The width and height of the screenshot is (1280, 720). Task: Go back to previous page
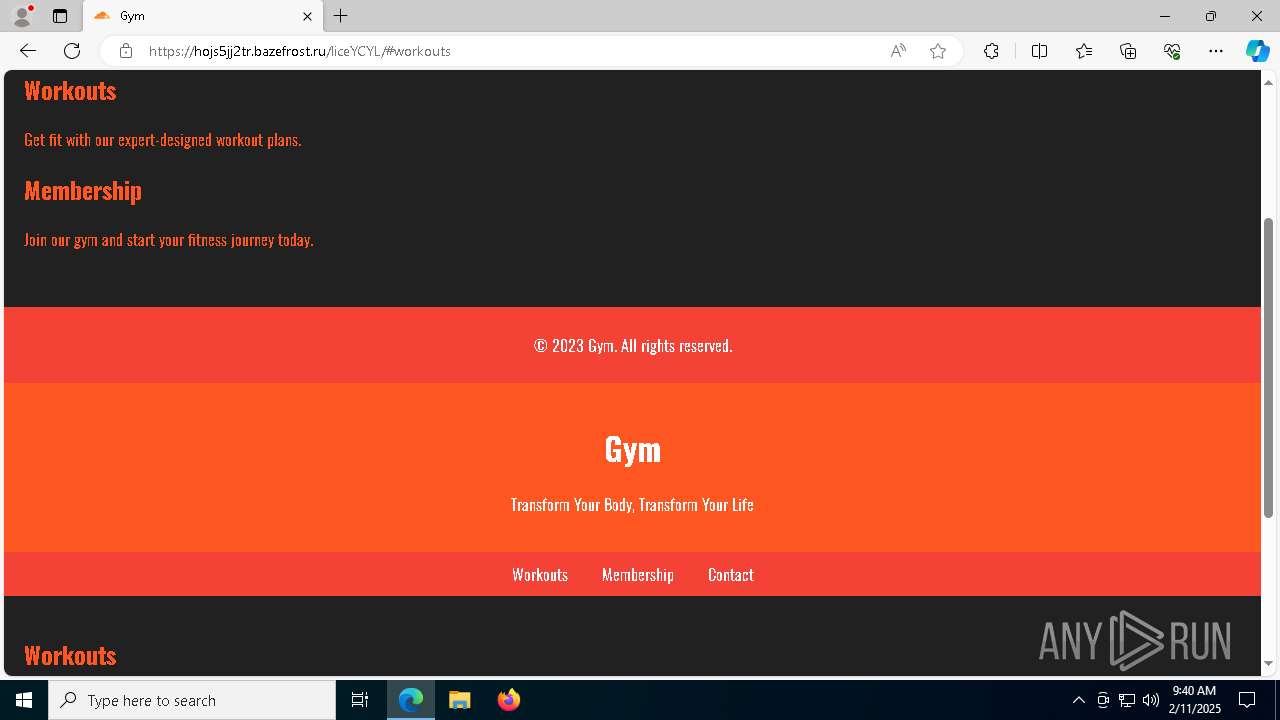pyautogui.click(x=28, y=51)
